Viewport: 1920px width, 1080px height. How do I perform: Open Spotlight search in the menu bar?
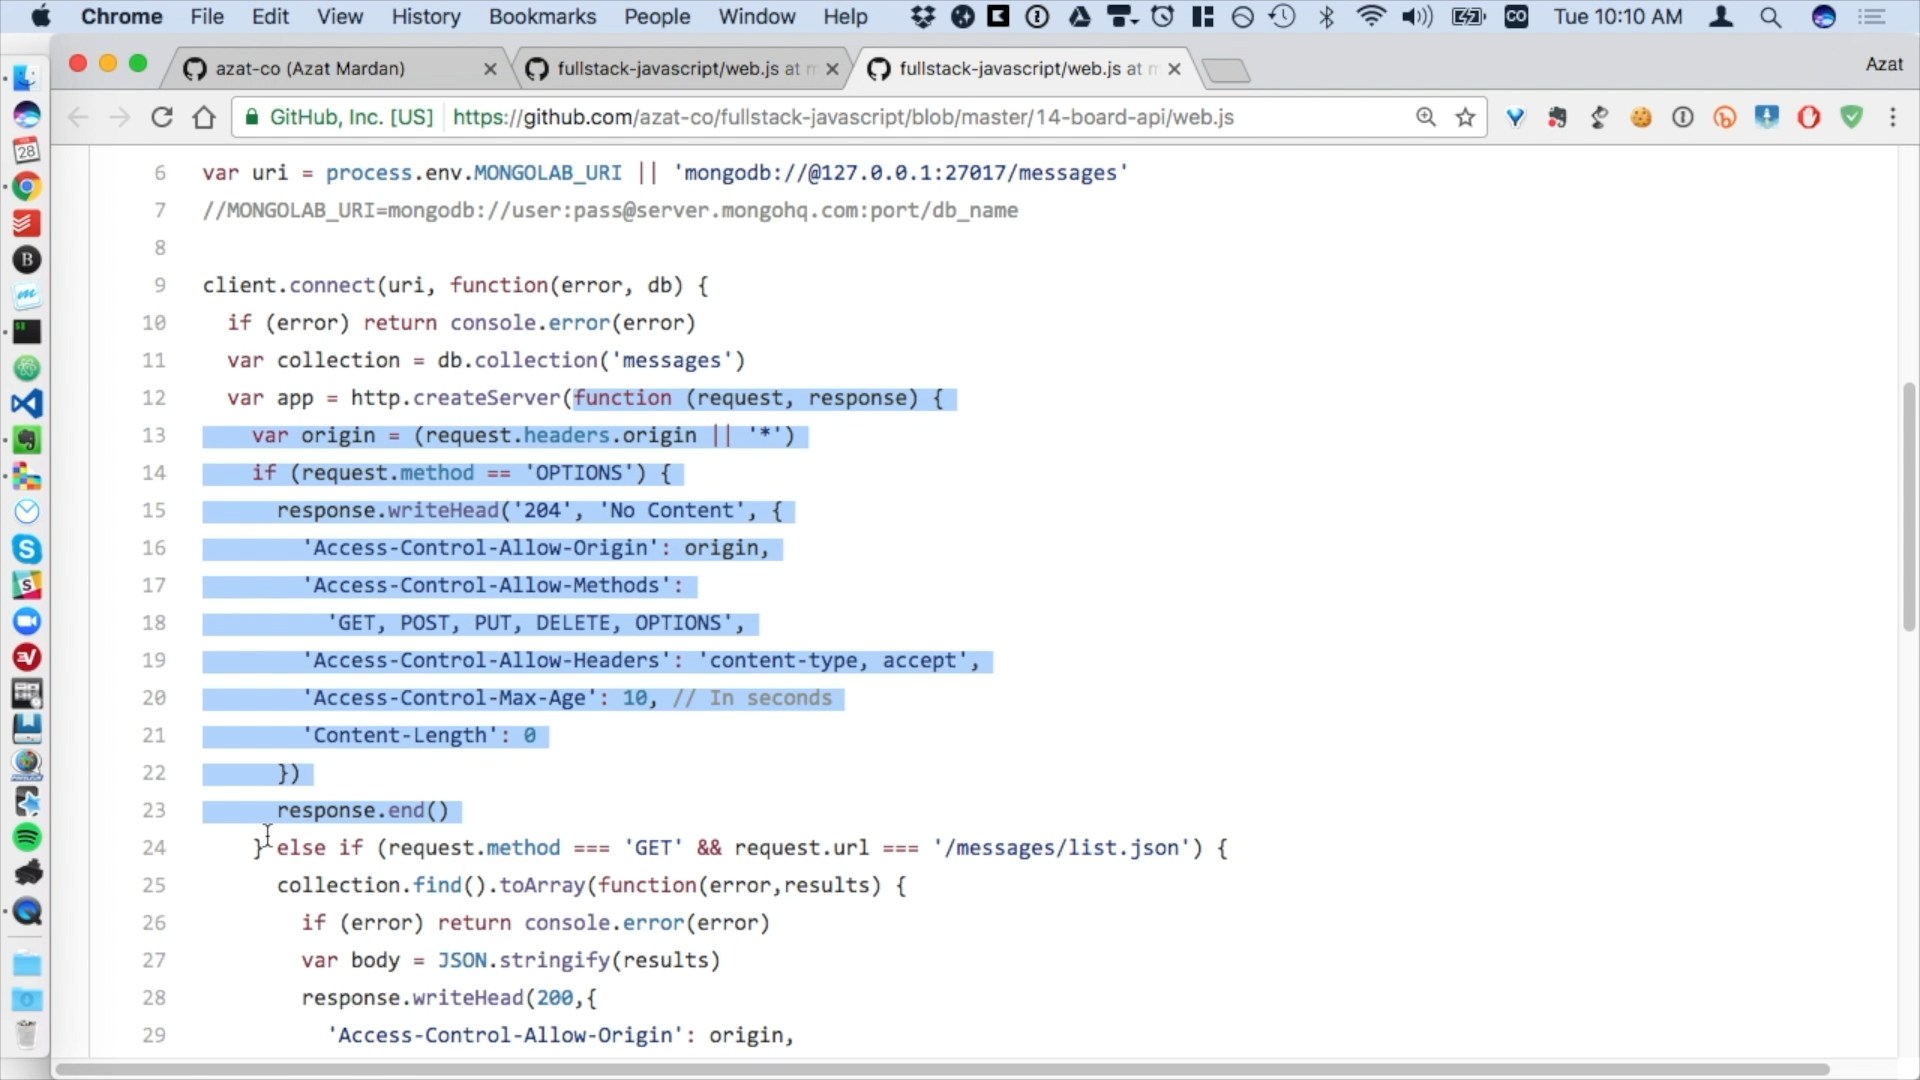tap(1770, 17)
